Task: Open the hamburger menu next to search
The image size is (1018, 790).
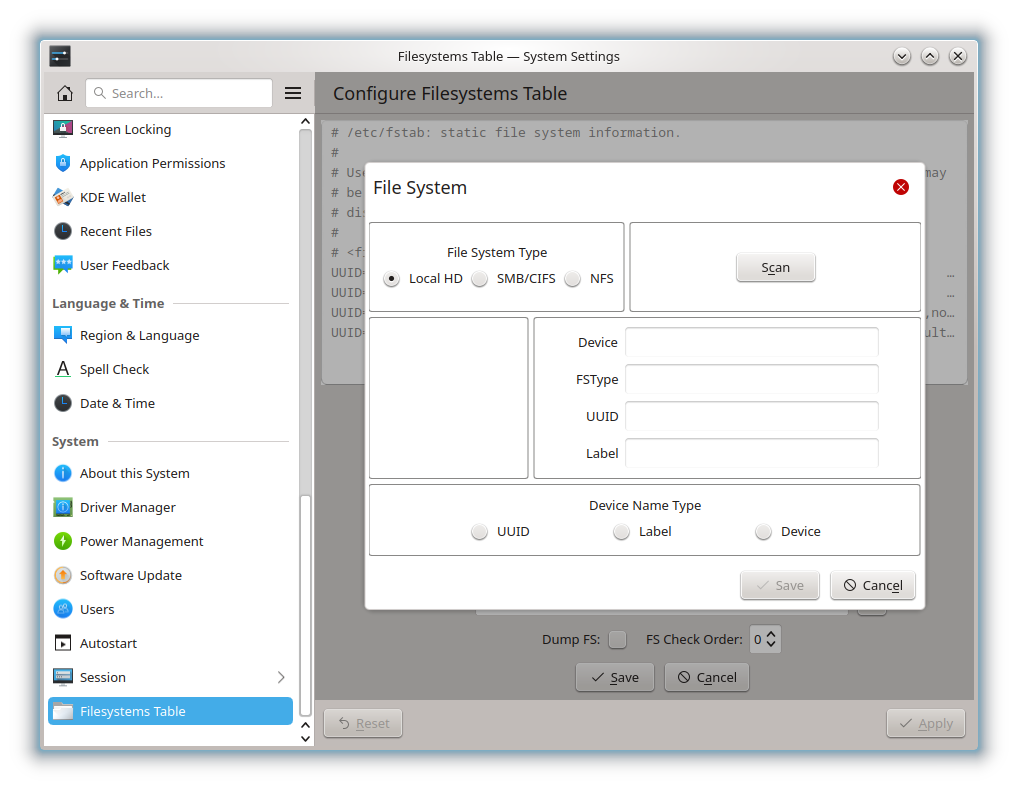Action: tap(293, 93)
